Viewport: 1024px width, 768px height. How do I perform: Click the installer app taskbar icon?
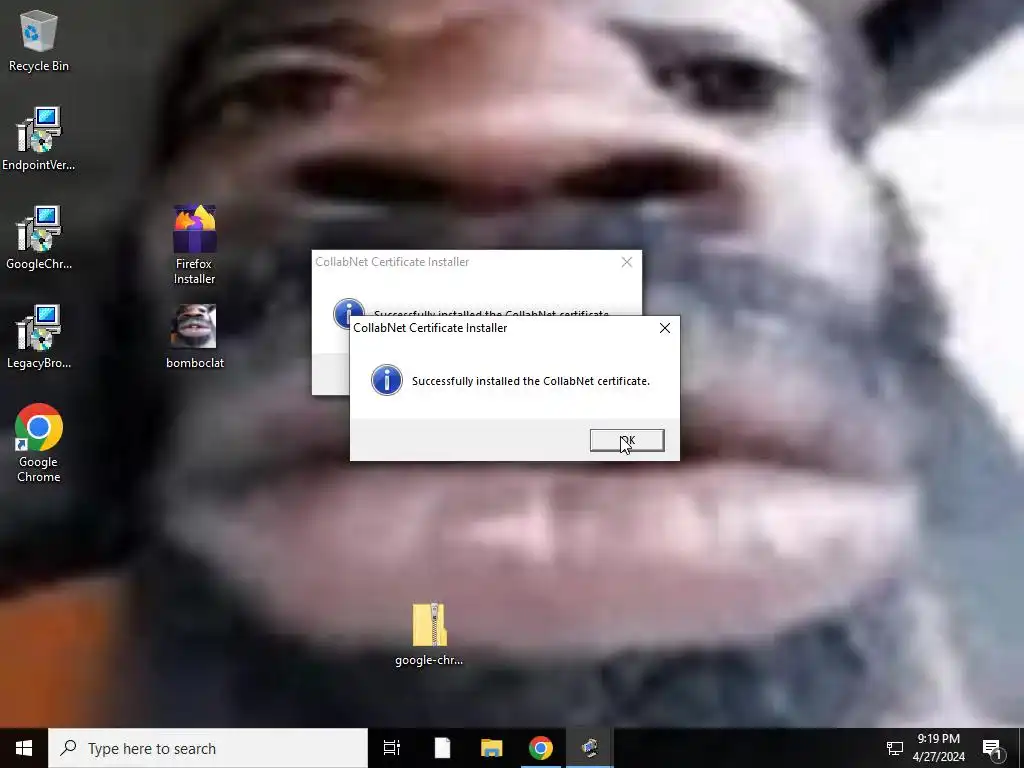[590, 748]
